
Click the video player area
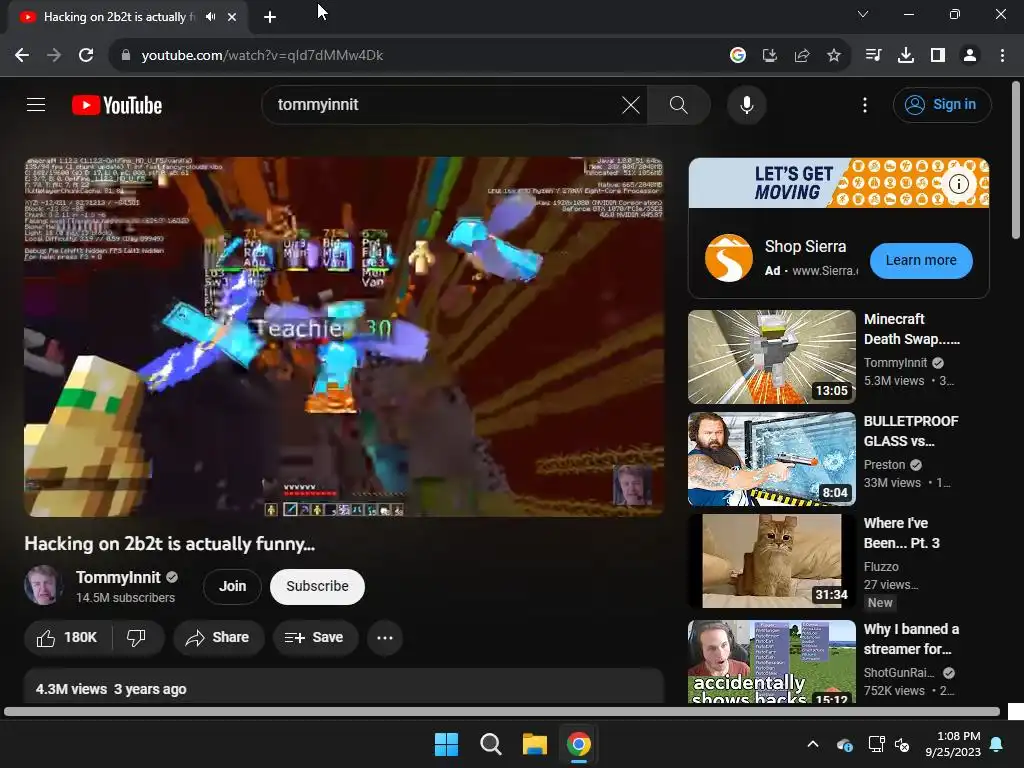click(x=344, y=337)
